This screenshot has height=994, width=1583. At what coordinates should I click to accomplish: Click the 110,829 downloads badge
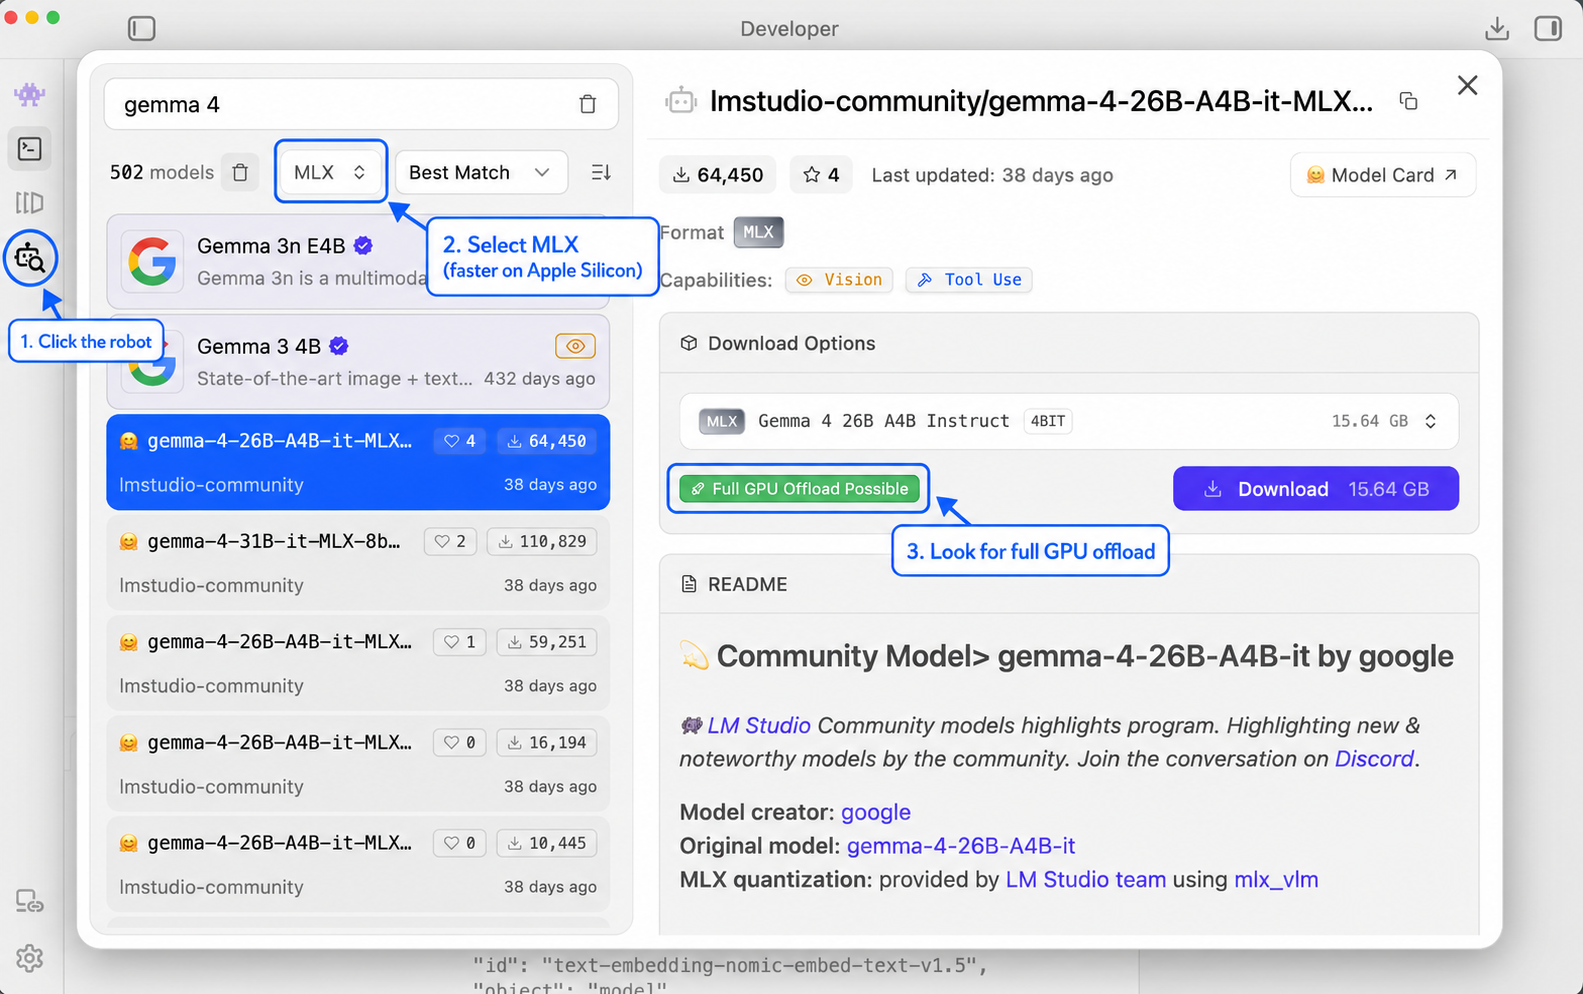(x=542, y=542)
